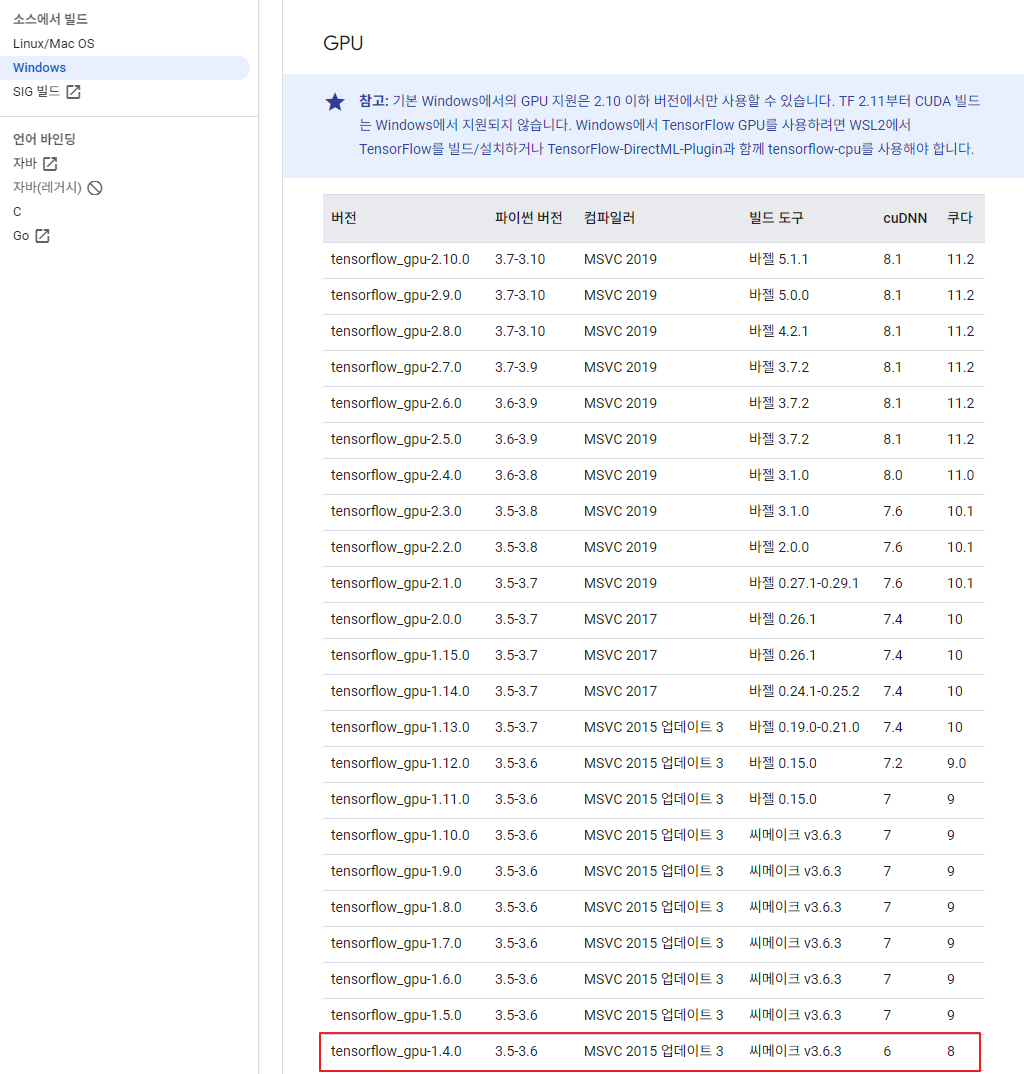Click external link icon beside 자바

pyautogui.click(x=50, y=164)
